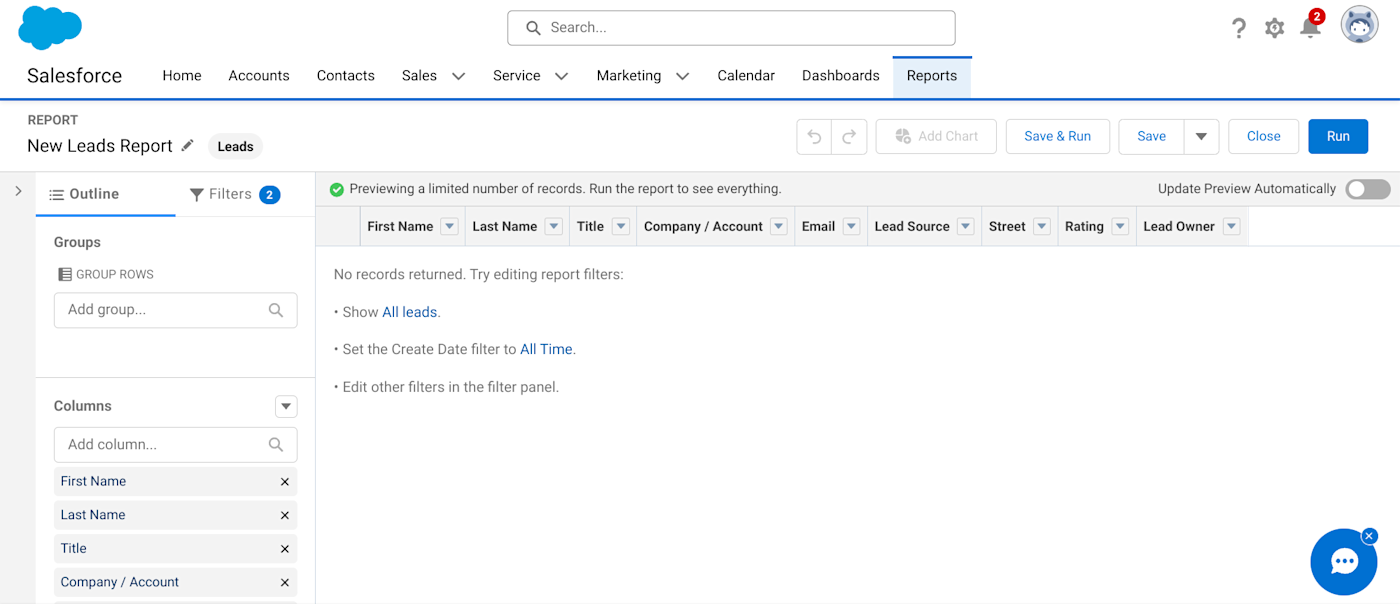Remove the Title column with X
This screenshot has height=604, width=1400.
285,549
